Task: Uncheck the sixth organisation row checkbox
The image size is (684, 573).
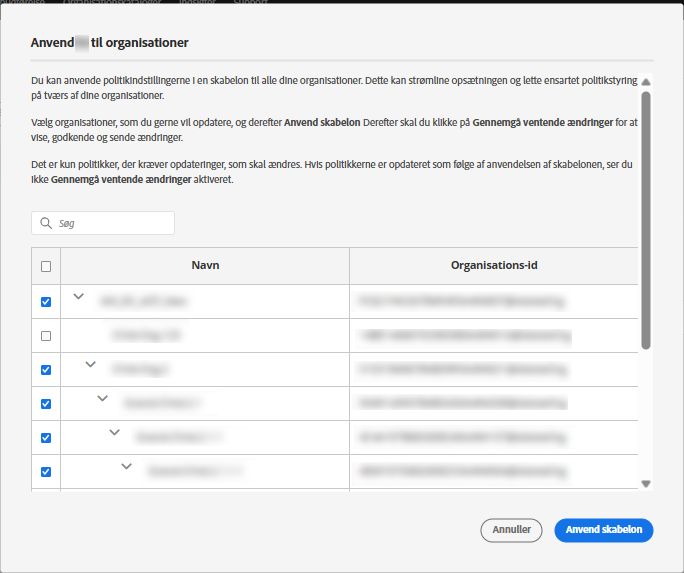Action: (46, 472)
